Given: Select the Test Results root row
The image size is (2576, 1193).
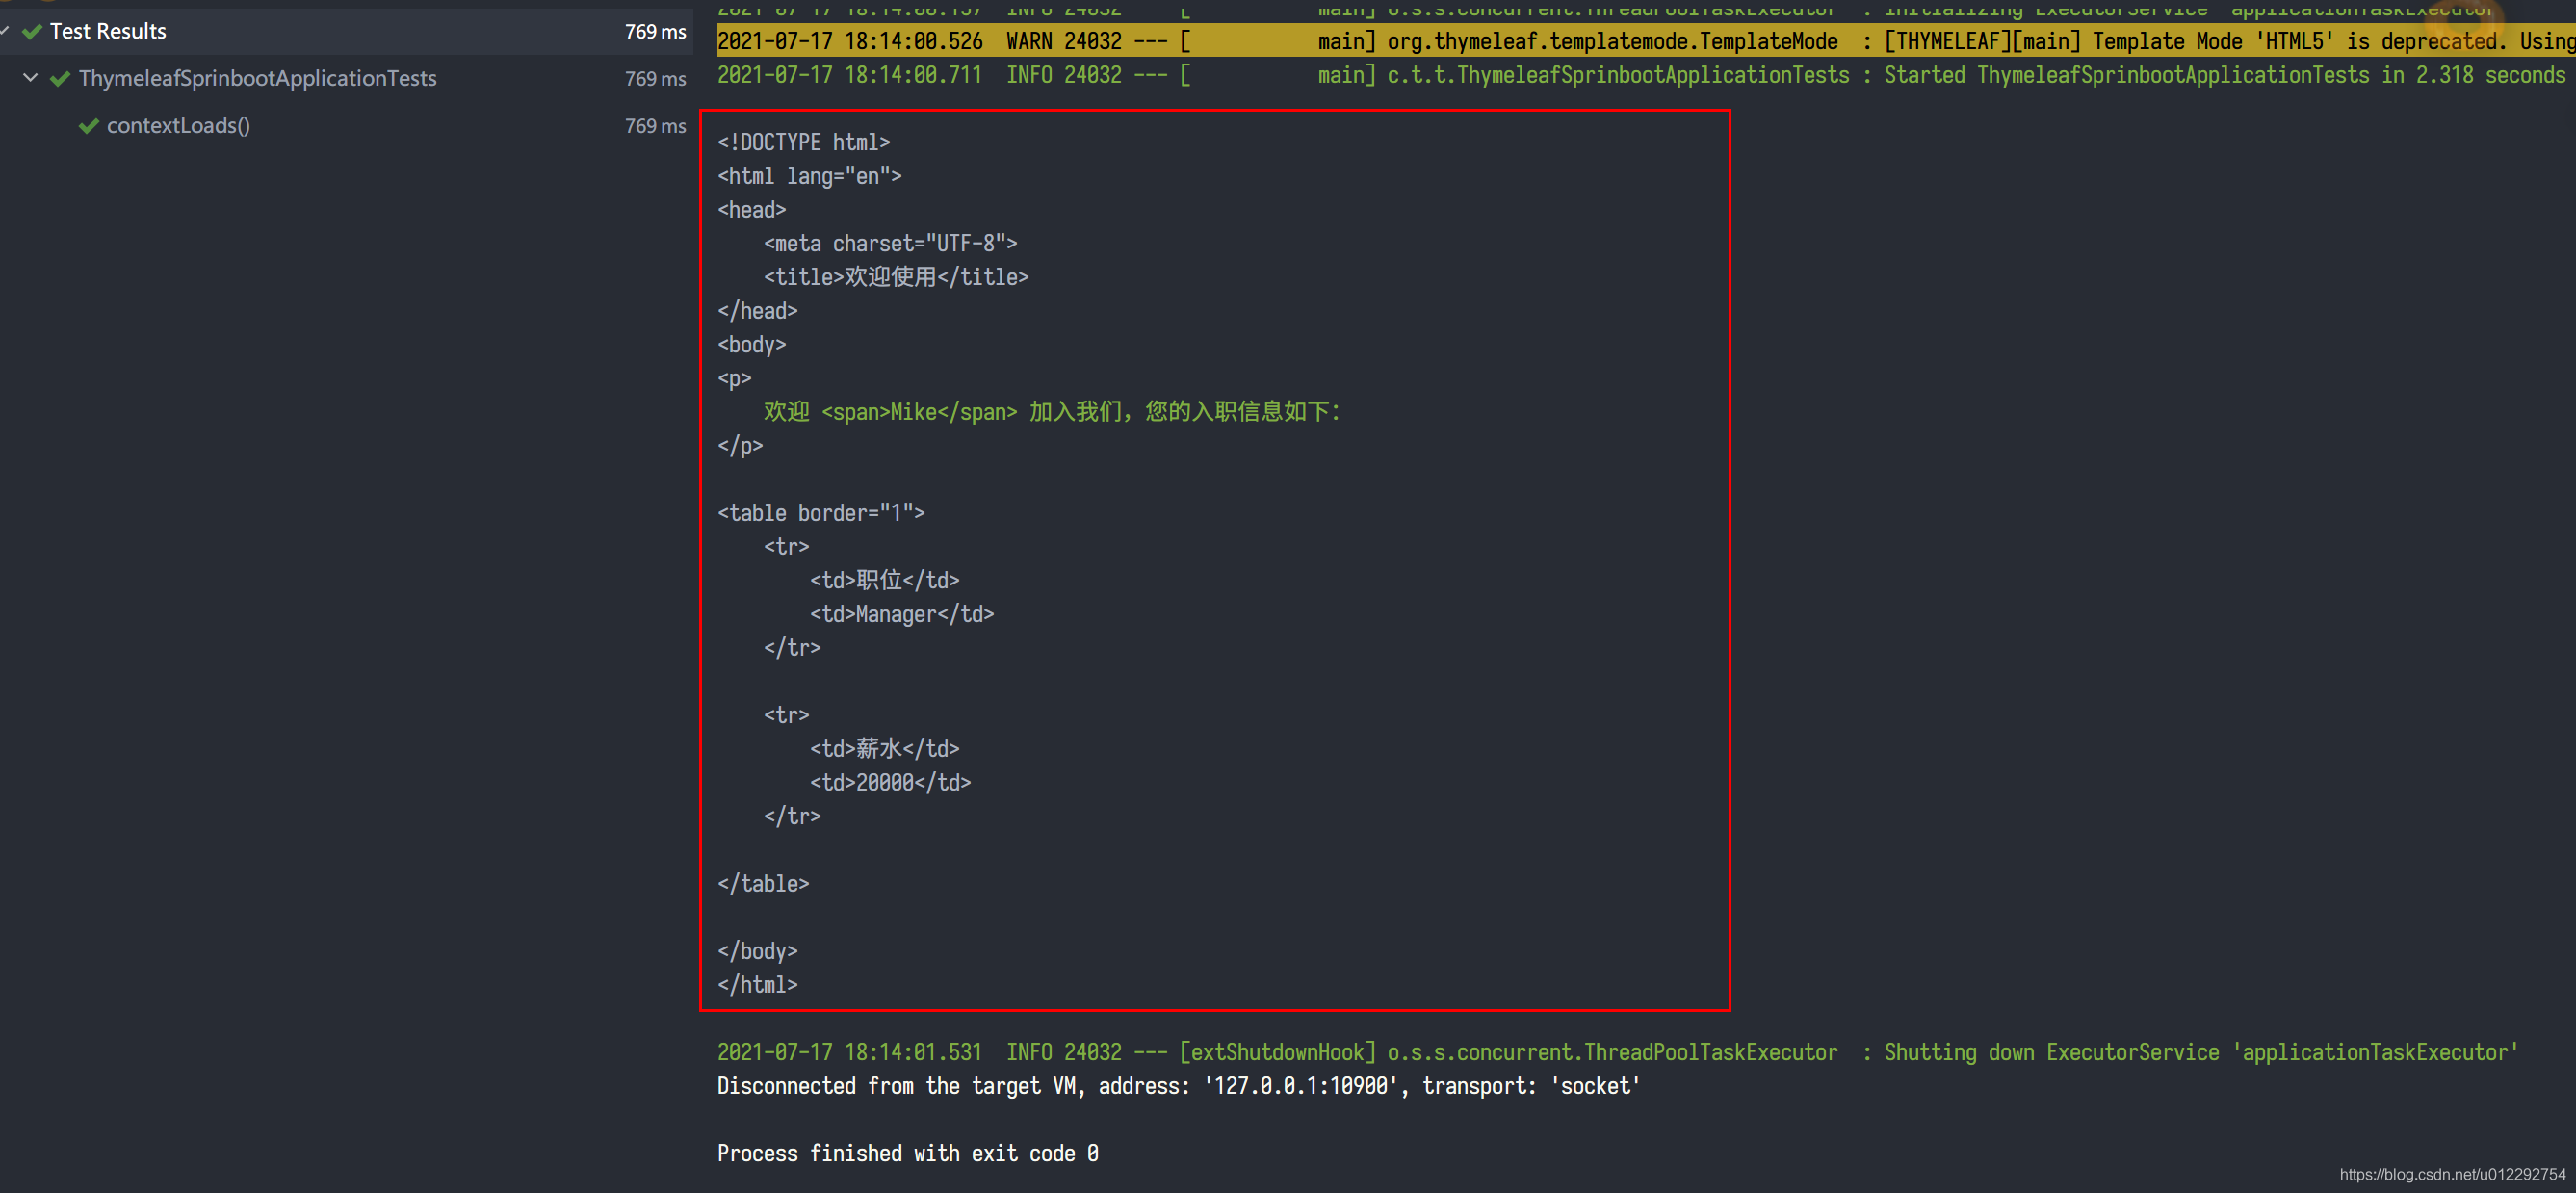Looking at the screenshot, I should (346, 31).
